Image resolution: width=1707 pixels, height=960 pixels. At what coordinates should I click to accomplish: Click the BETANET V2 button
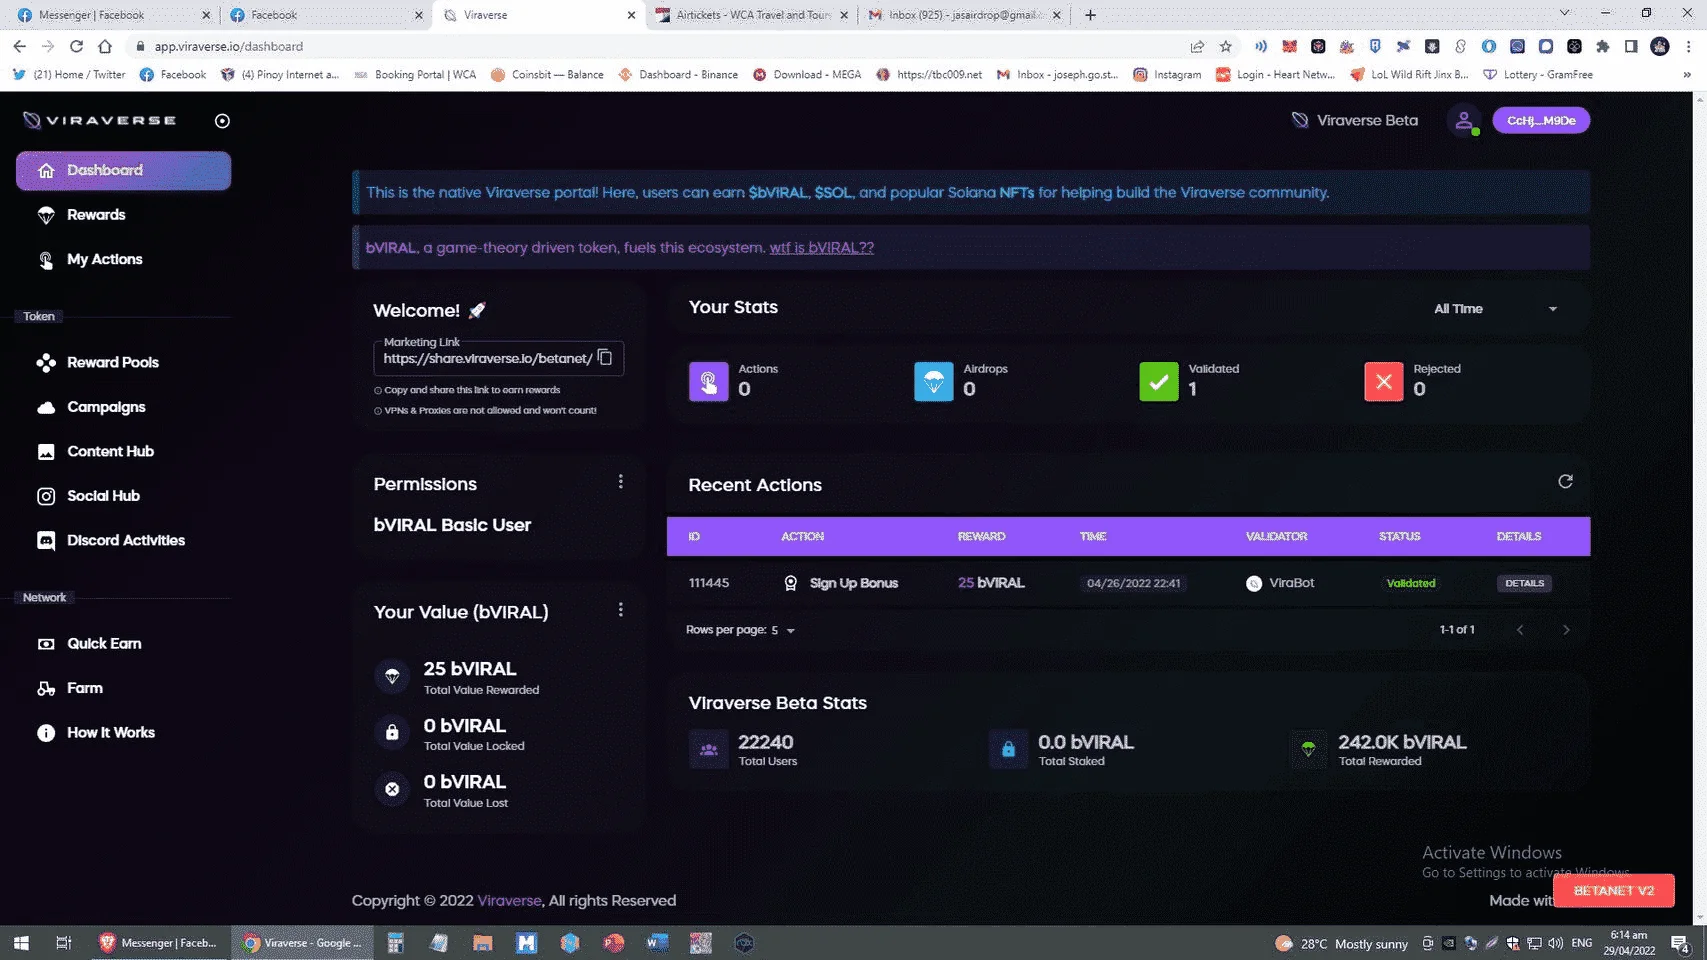(1613, 891)
